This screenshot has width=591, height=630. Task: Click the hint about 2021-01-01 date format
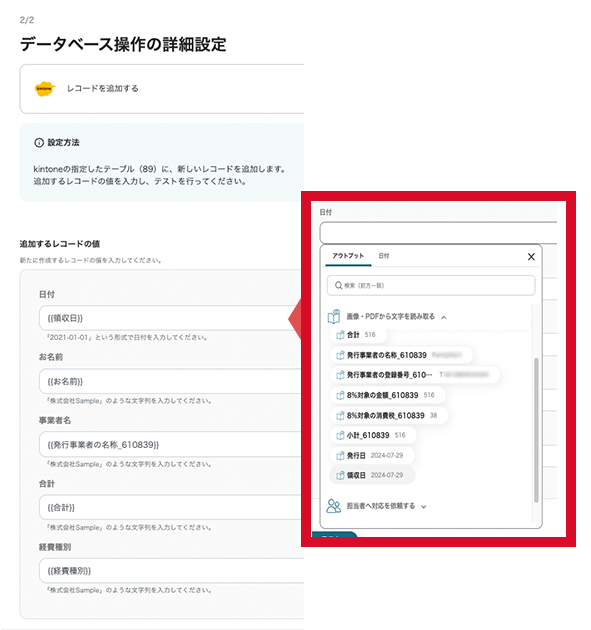[x=127, y=338]
